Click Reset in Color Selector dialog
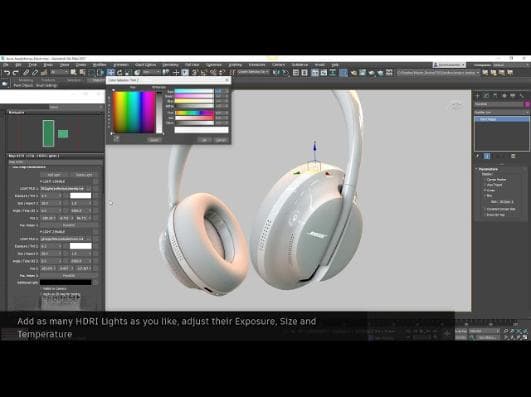Screen dimensions: 531x397 154,140
